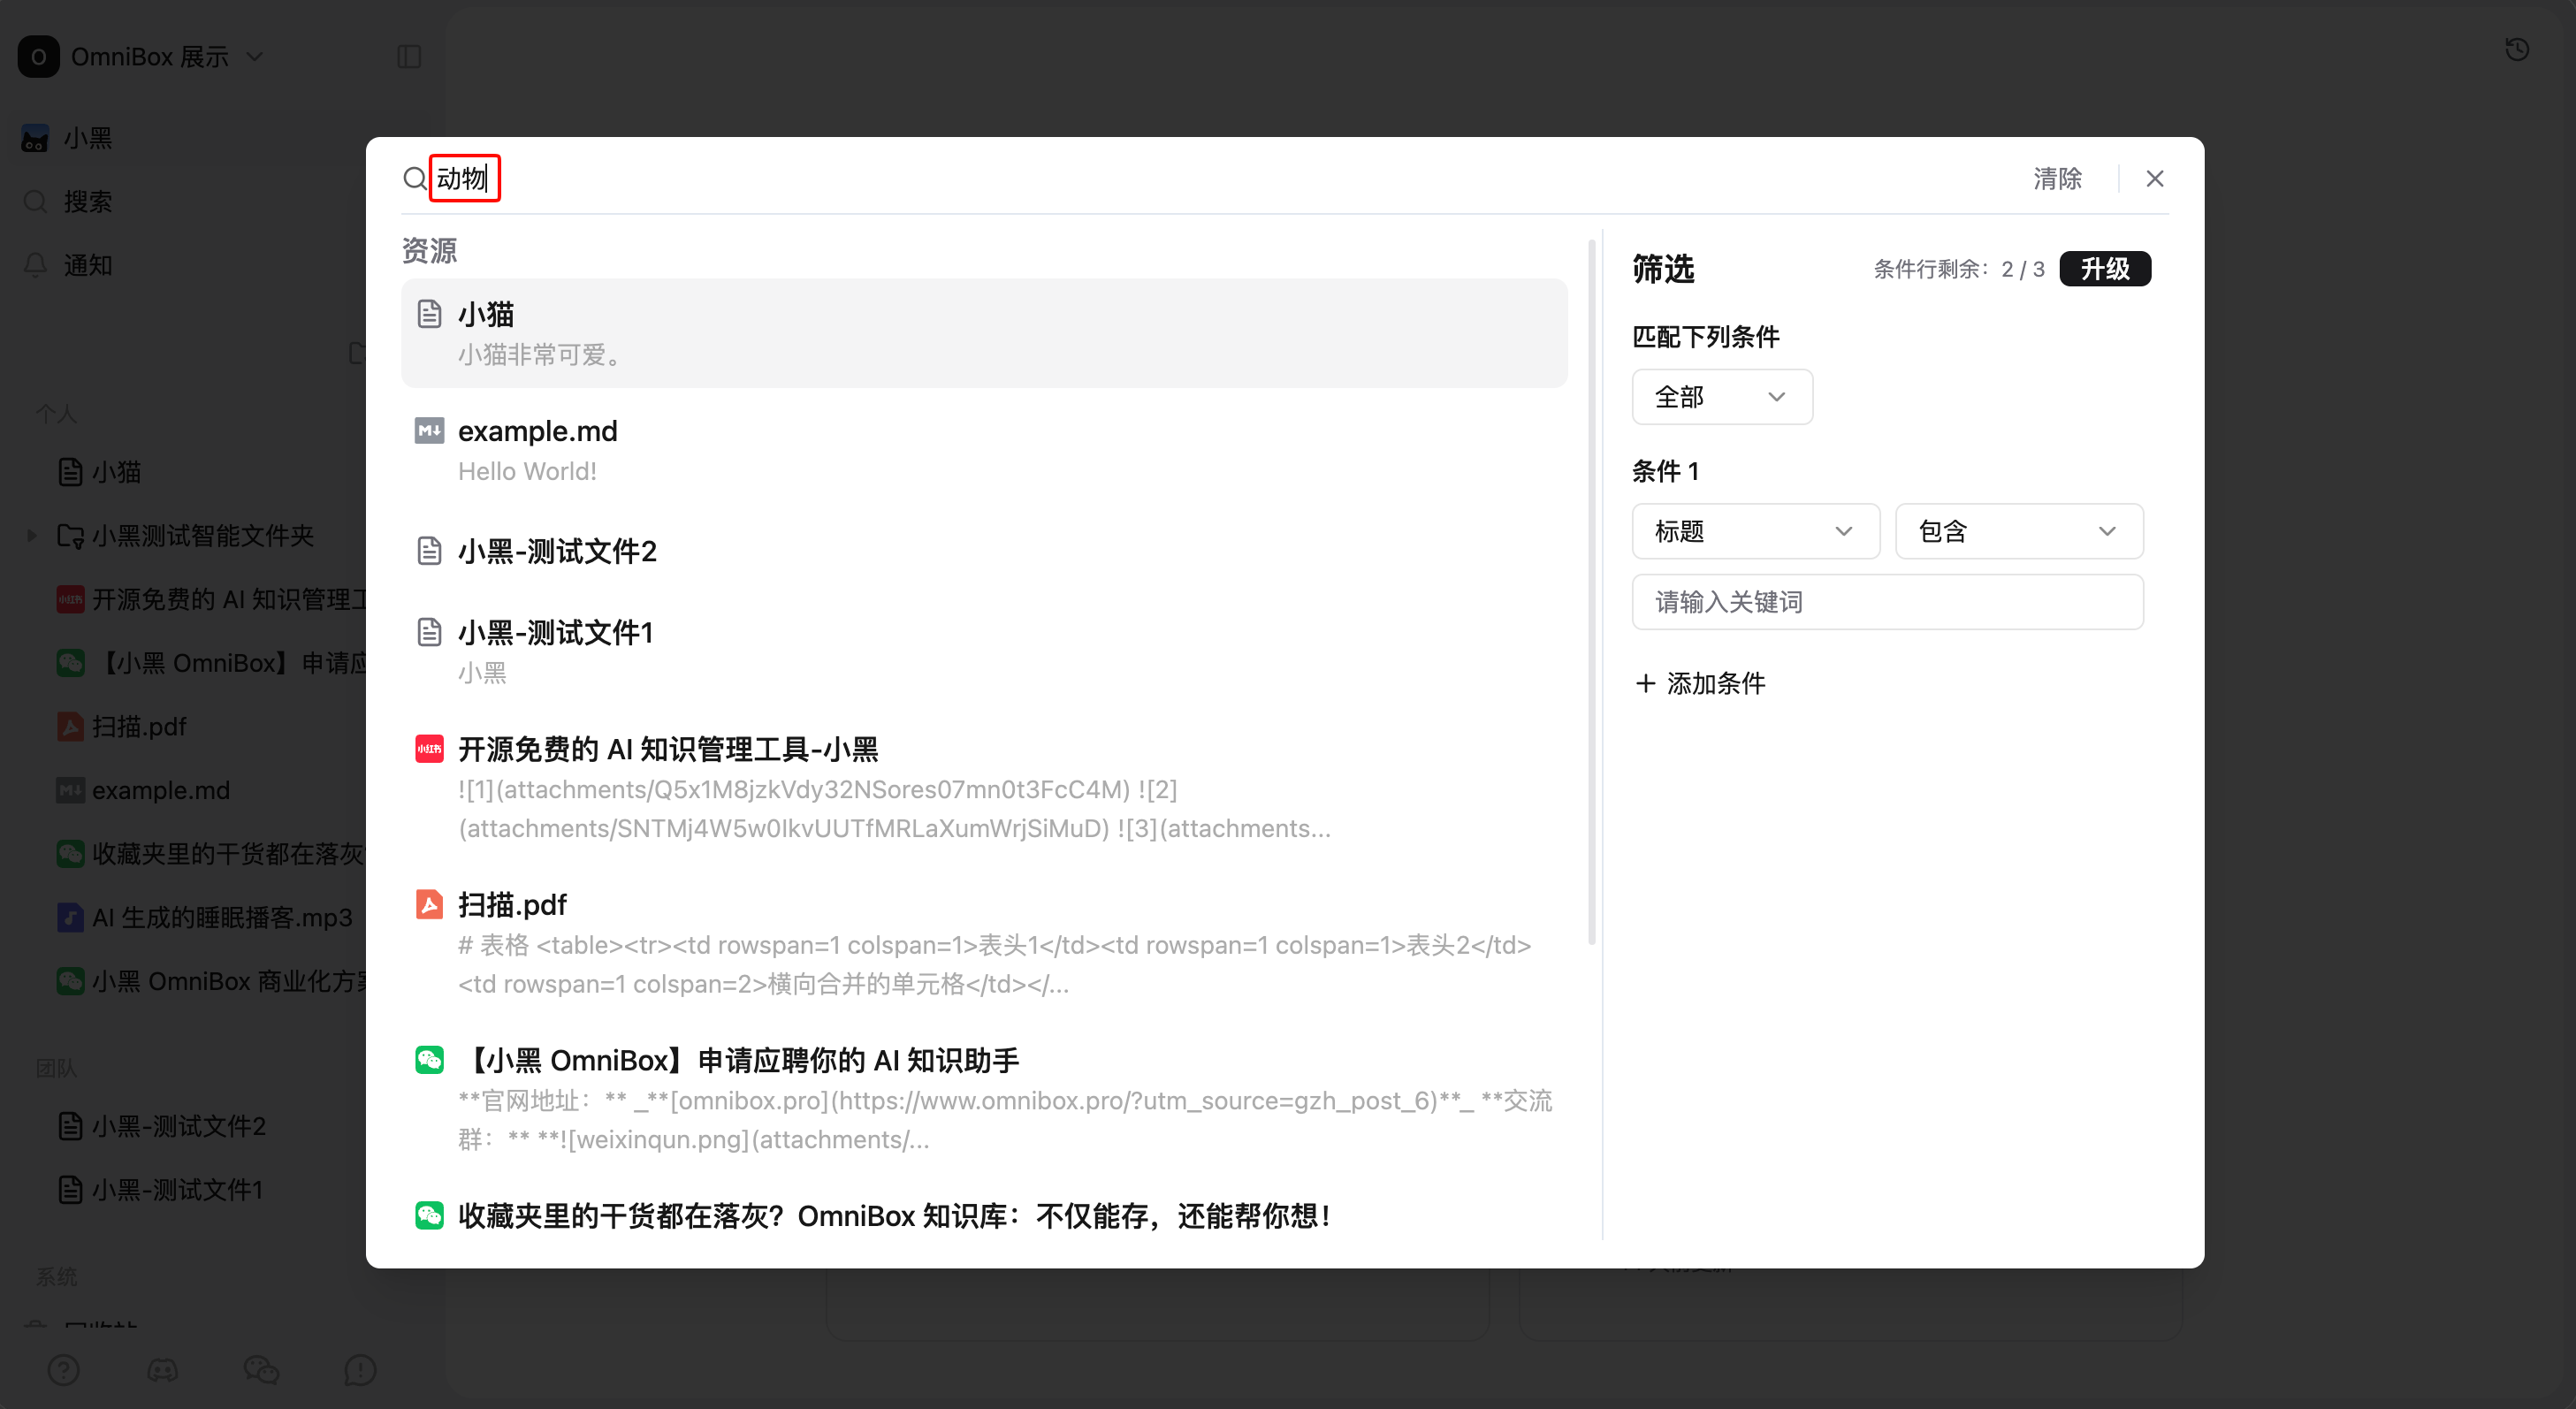This screenshot has width=2576, height=1409.
Task: Click document icon beside 小猫 result
Action: [x=429, y=314]
